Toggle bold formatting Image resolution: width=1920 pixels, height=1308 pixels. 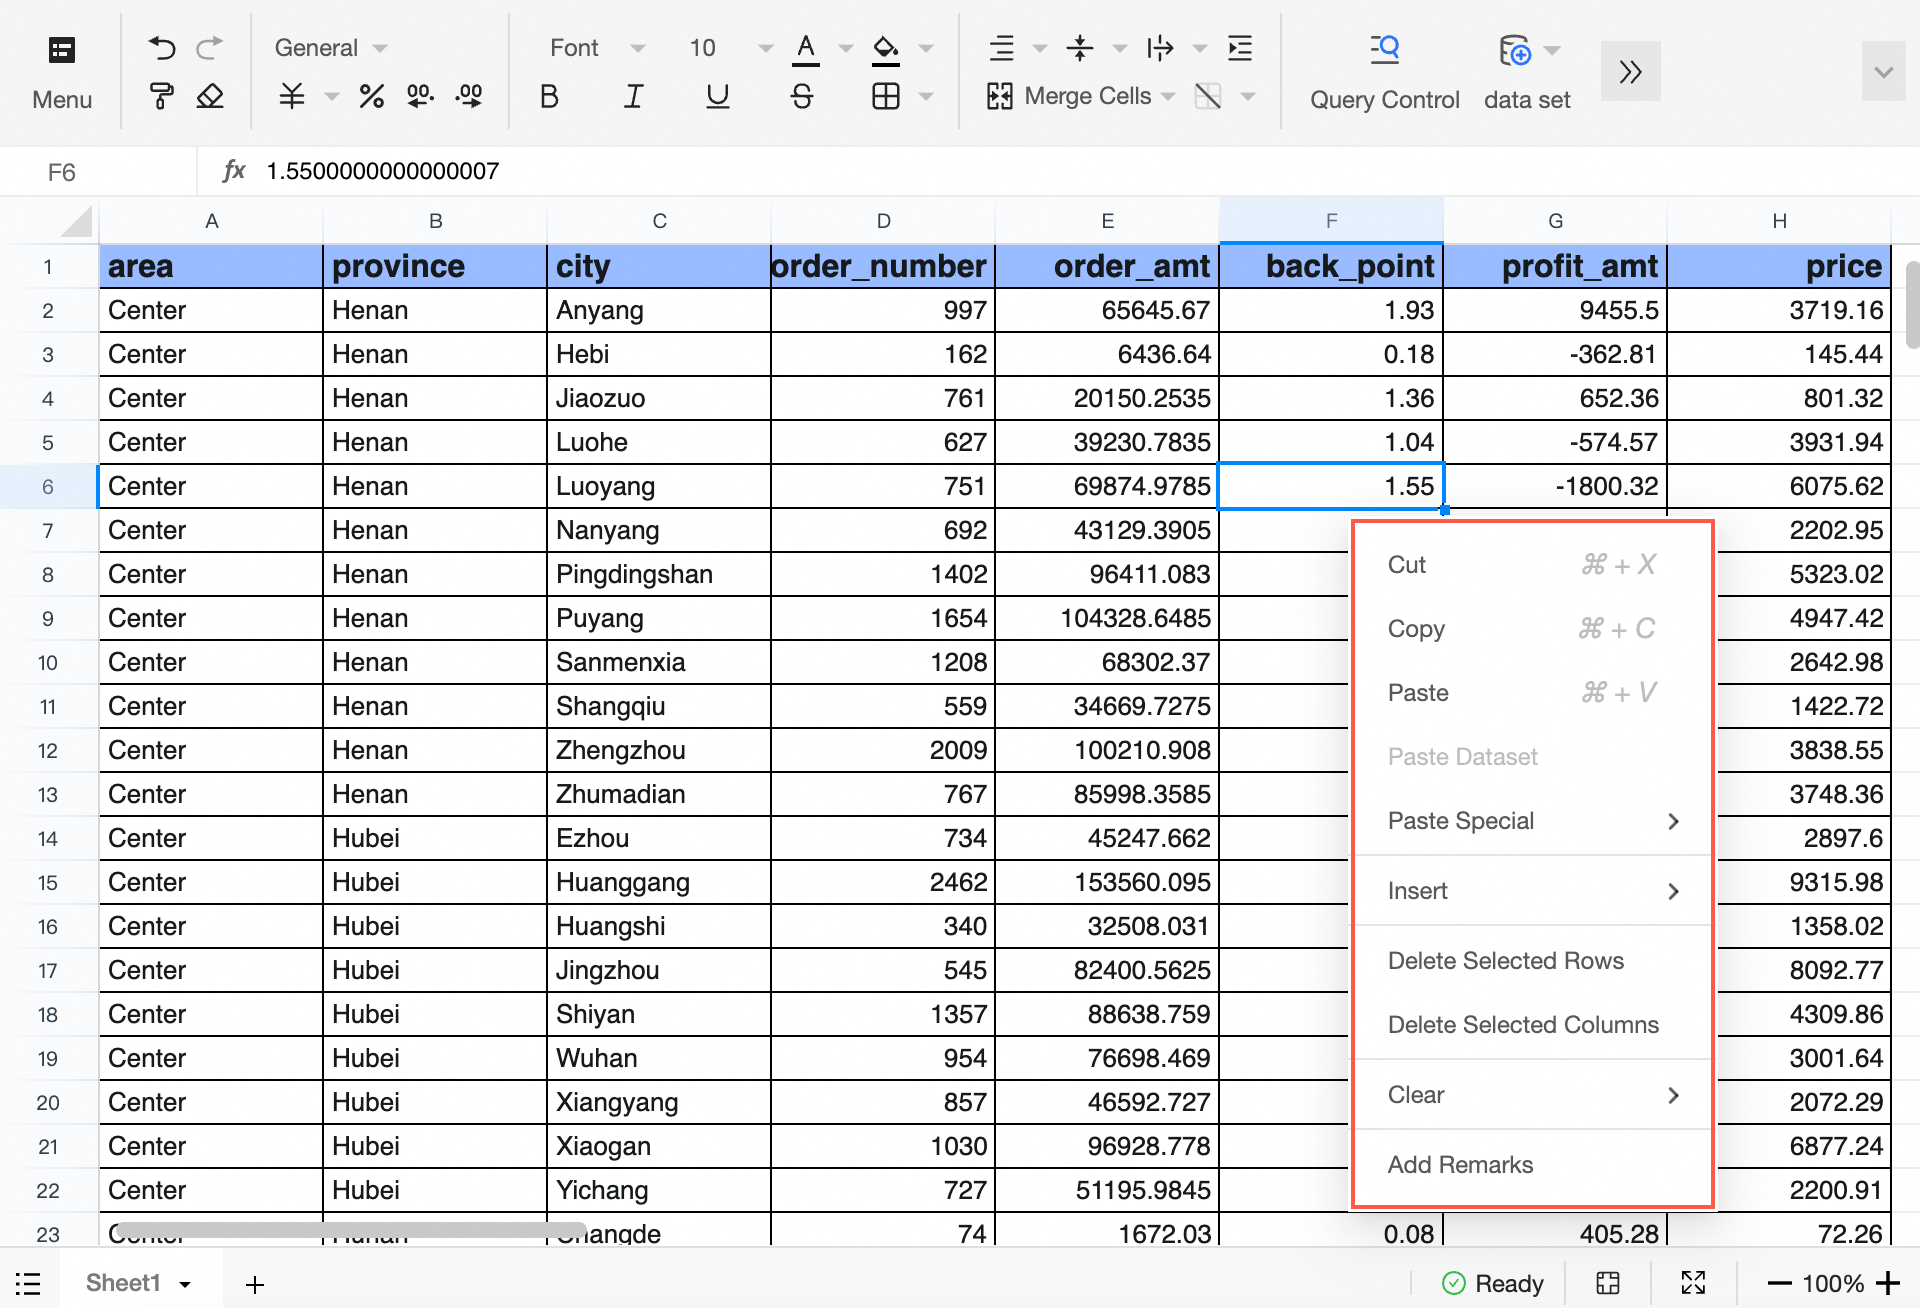[549, 96]
